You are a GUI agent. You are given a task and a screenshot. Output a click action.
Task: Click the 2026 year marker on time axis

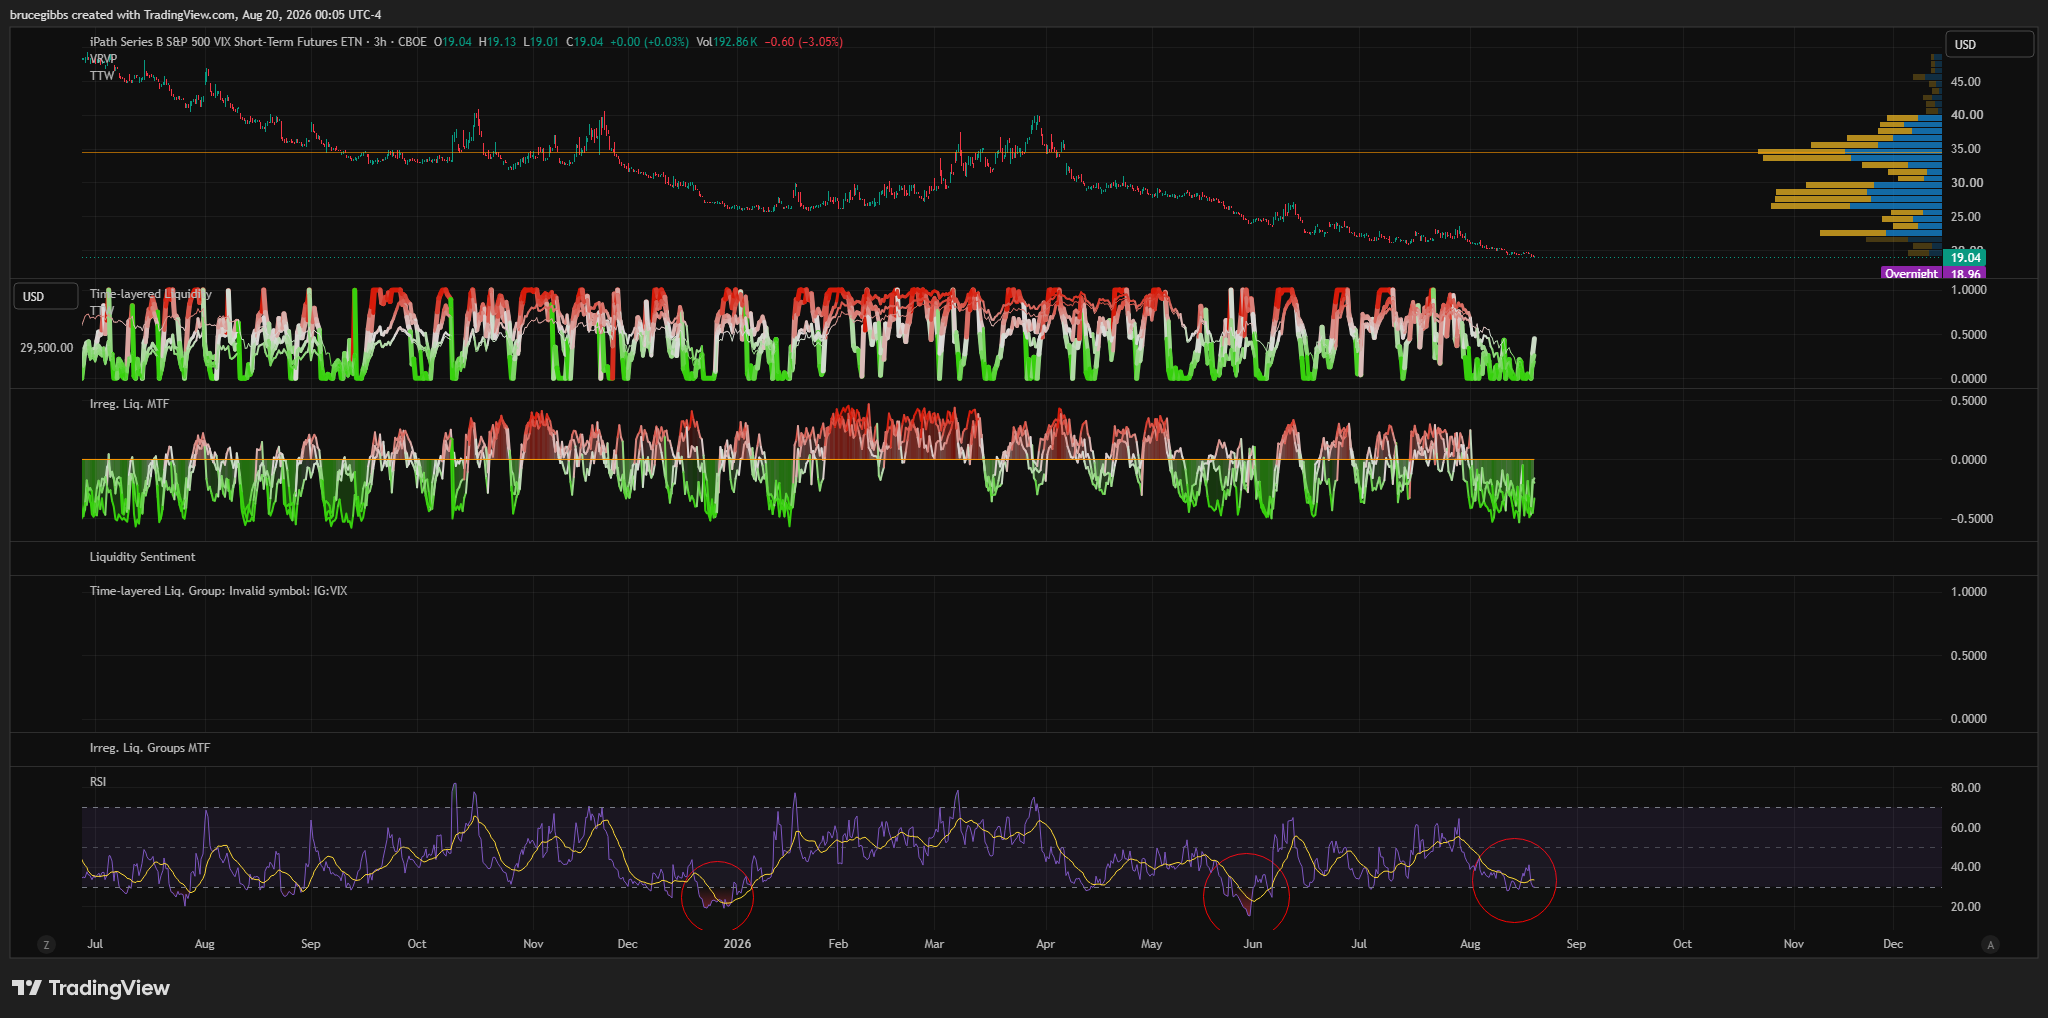coord(737,944)
